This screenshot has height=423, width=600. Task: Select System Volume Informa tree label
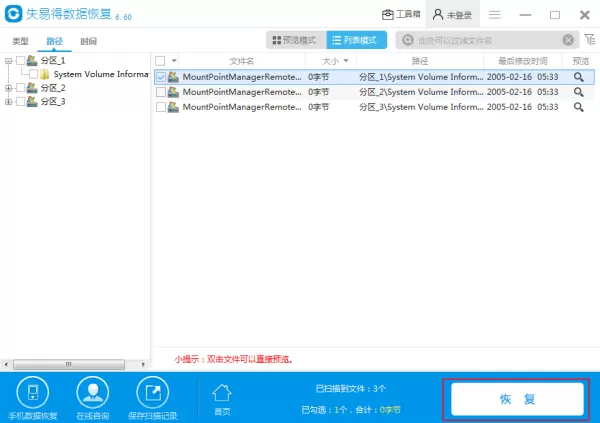point(101,74)
